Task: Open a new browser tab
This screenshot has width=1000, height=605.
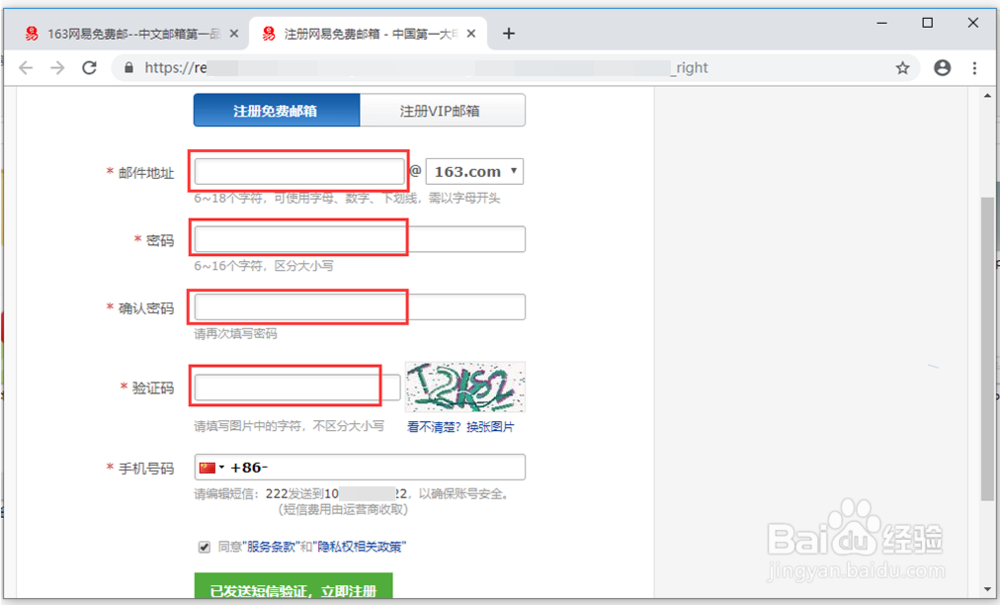Action: coord(508,34)
